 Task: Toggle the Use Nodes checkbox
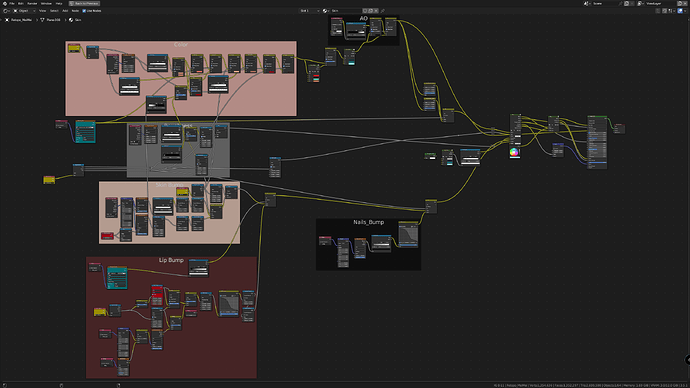84,11
